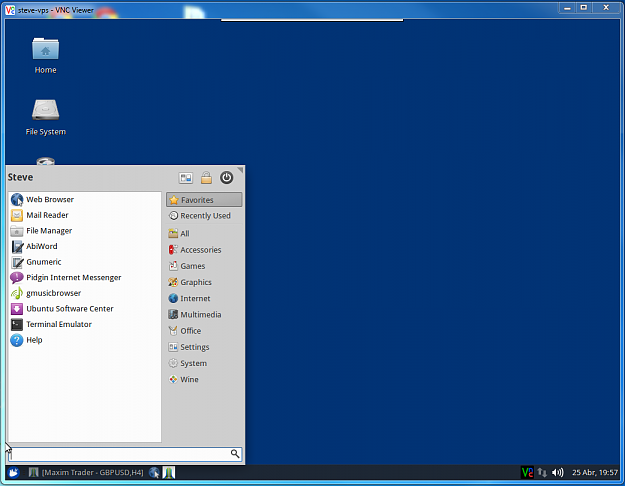625x486 pixels.
Task: Focus the menu search field
Action: point(125,454)
